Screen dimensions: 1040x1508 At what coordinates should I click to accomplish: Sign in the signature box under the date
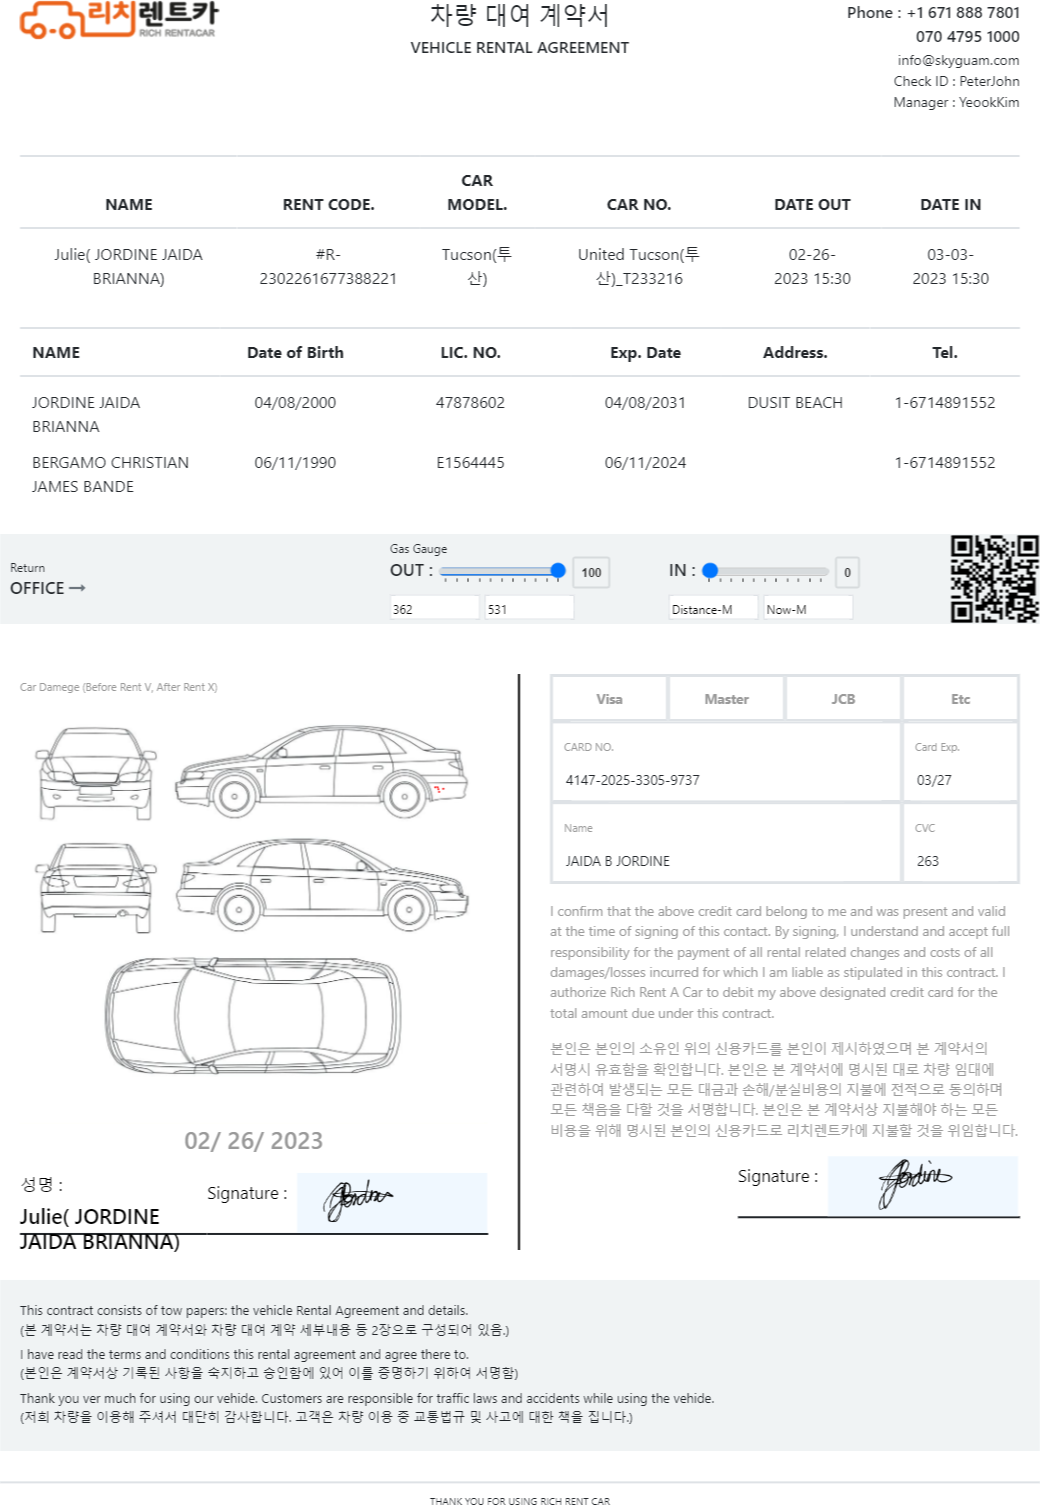[392, 1203]
